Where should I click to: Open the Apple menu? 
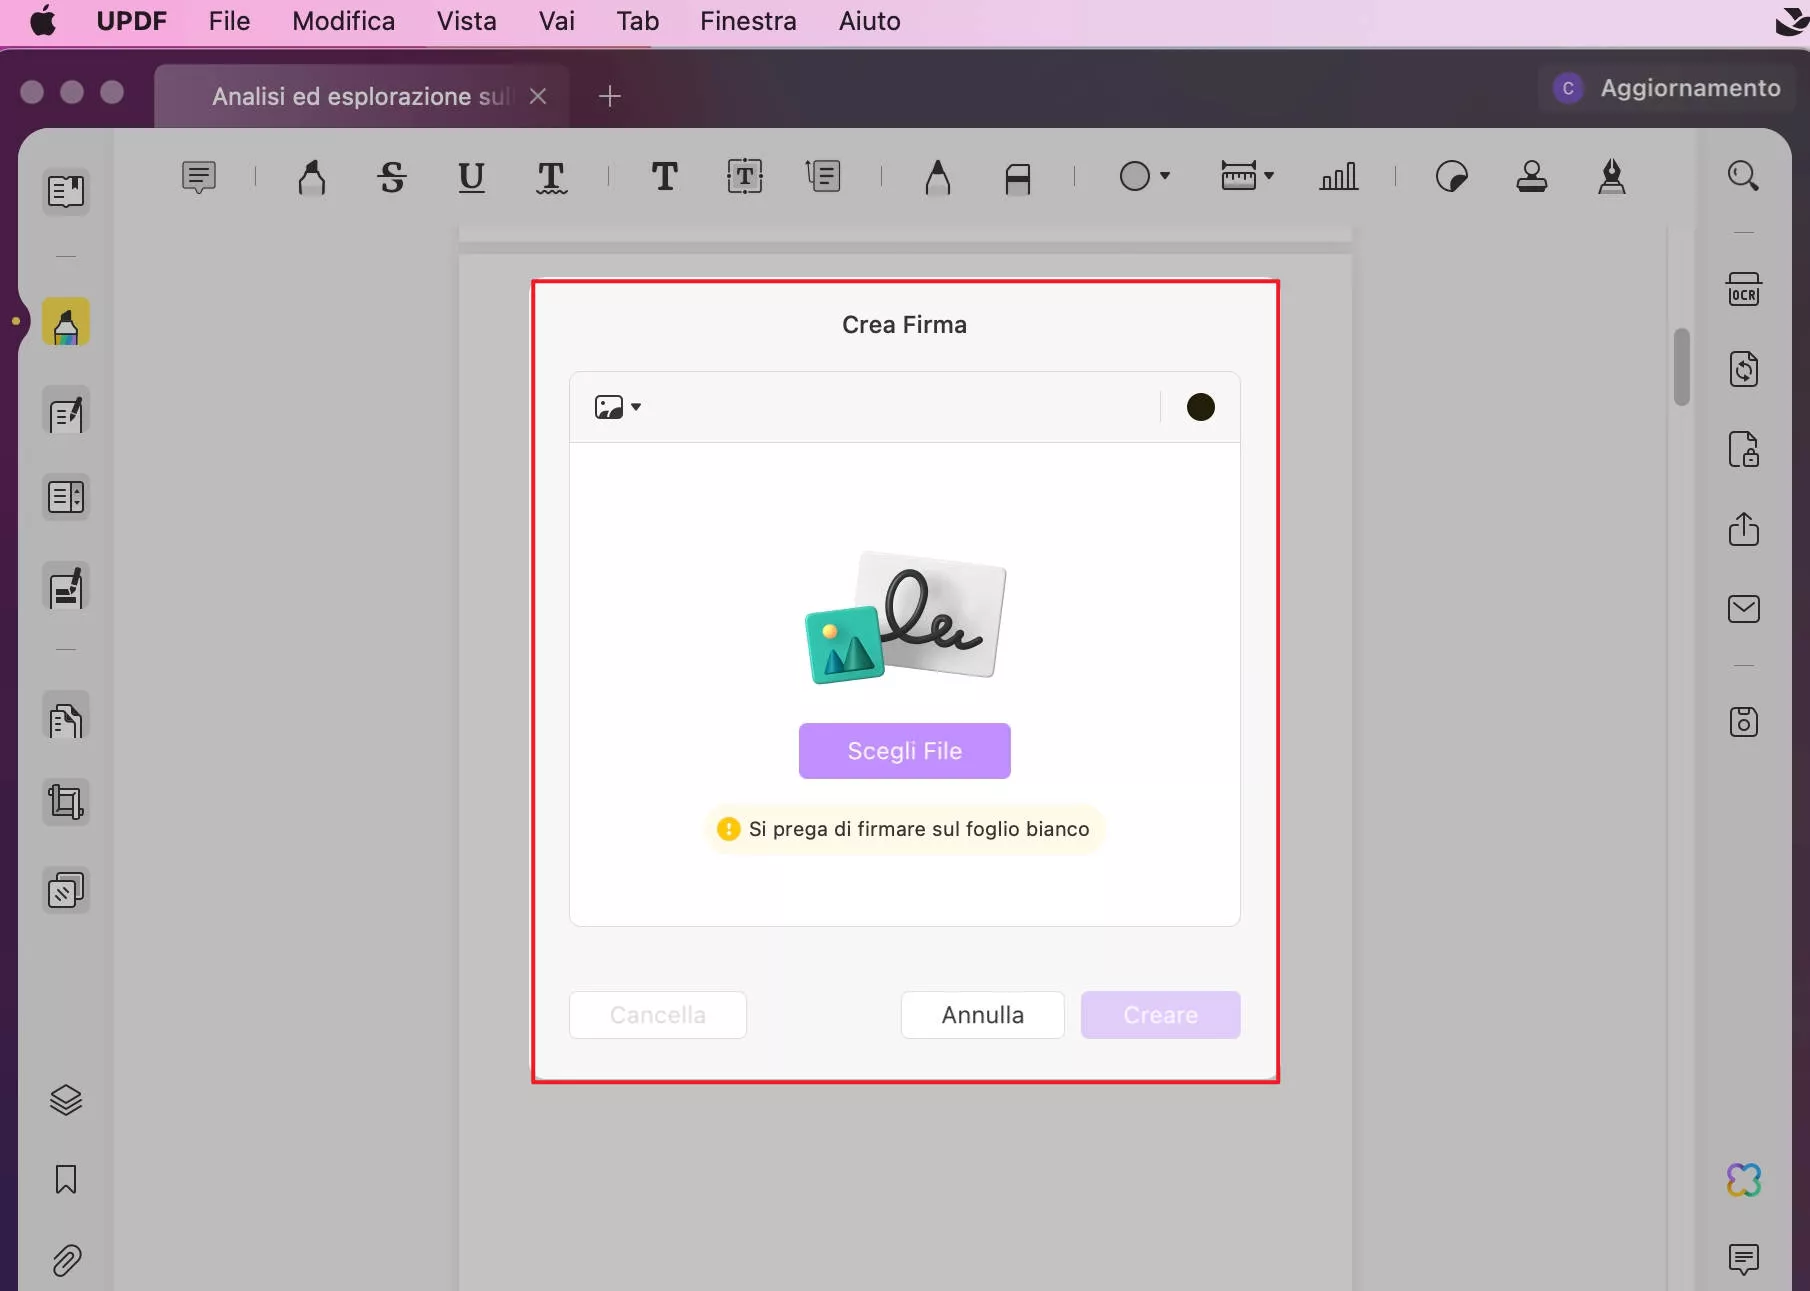click(43, 21)
